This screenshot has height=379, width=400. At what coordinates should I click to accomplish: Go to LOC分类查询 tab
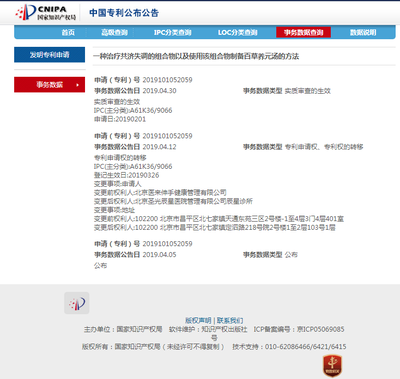click(238, 32)
